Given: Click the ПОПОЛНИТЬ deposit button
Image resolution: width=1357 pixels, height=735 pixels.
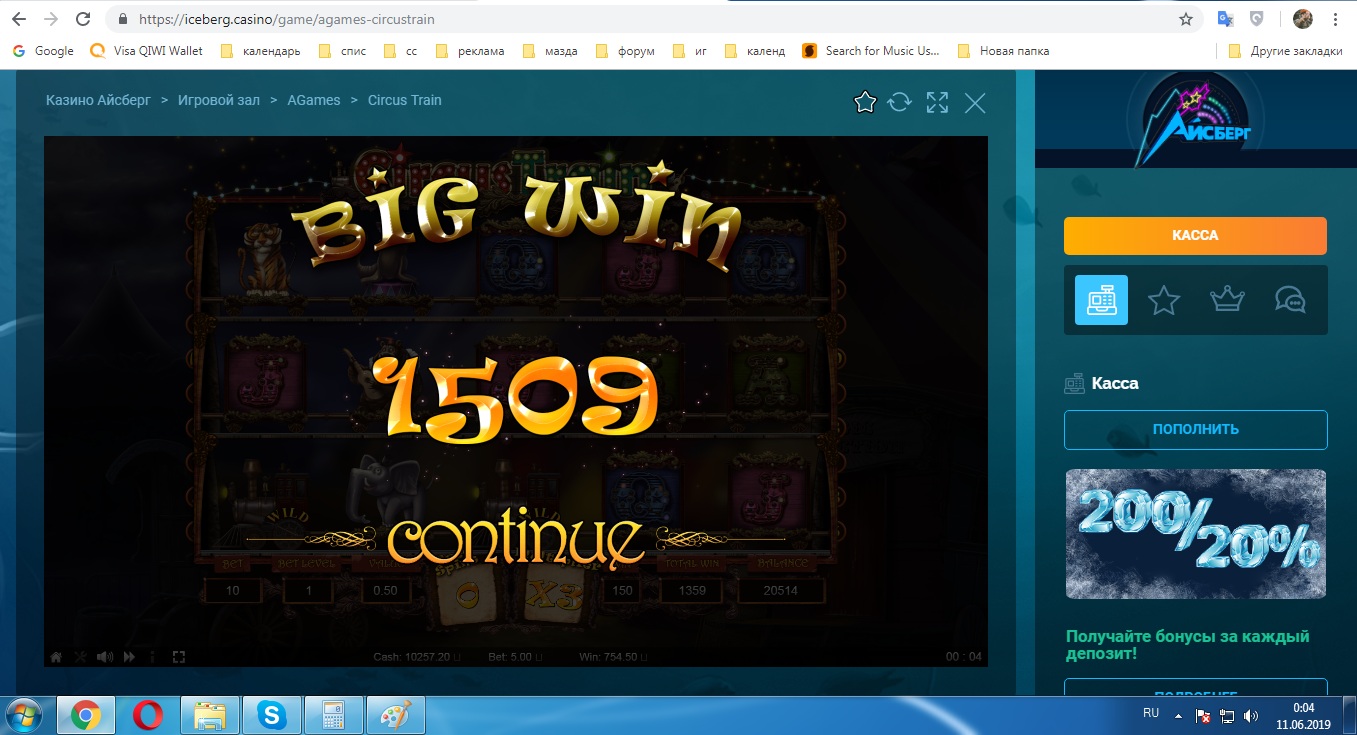Looking at the screenshot, I should coord(1195,430).
